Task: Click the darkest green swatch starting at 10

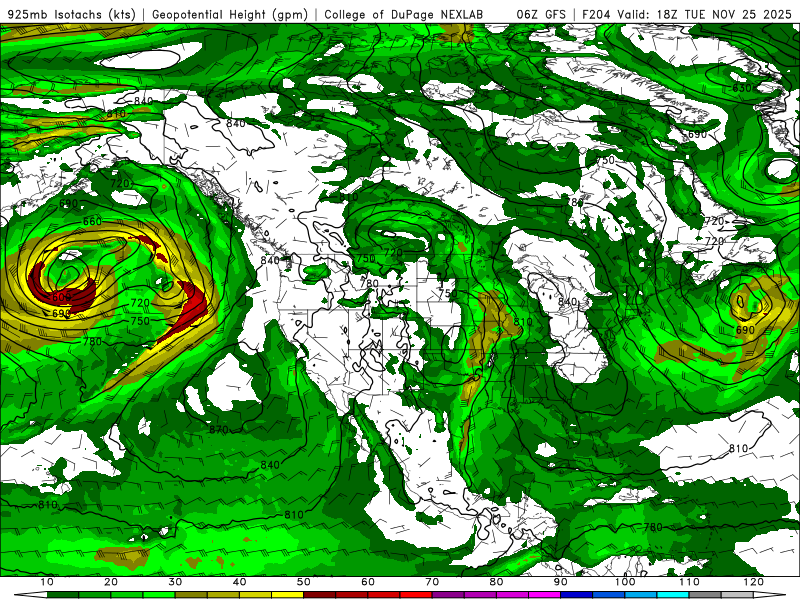Action: [63, 595]
